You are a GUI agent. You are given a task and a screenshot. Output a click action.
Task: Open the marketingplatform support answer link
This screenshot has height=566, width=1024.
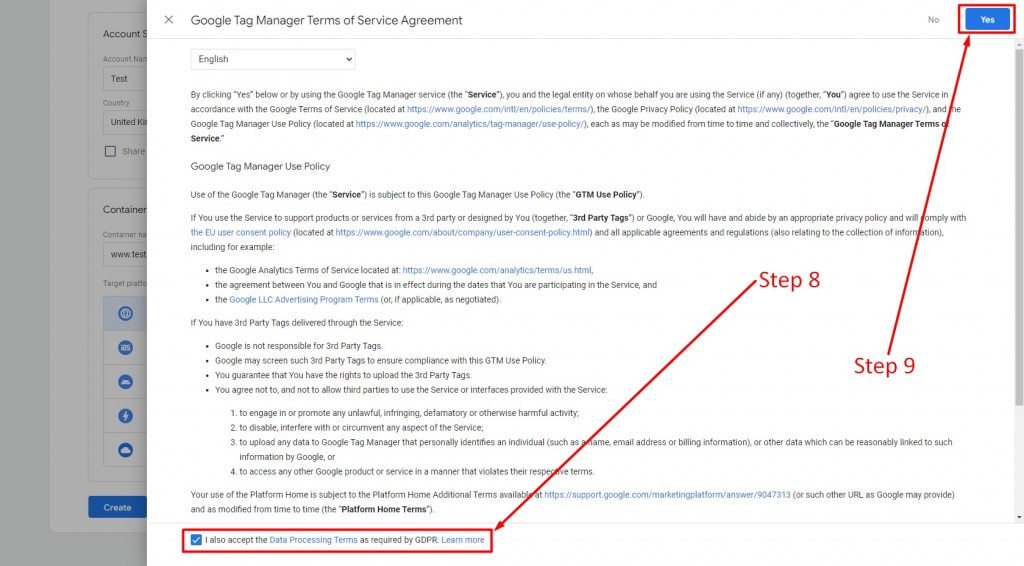(667, 495)
